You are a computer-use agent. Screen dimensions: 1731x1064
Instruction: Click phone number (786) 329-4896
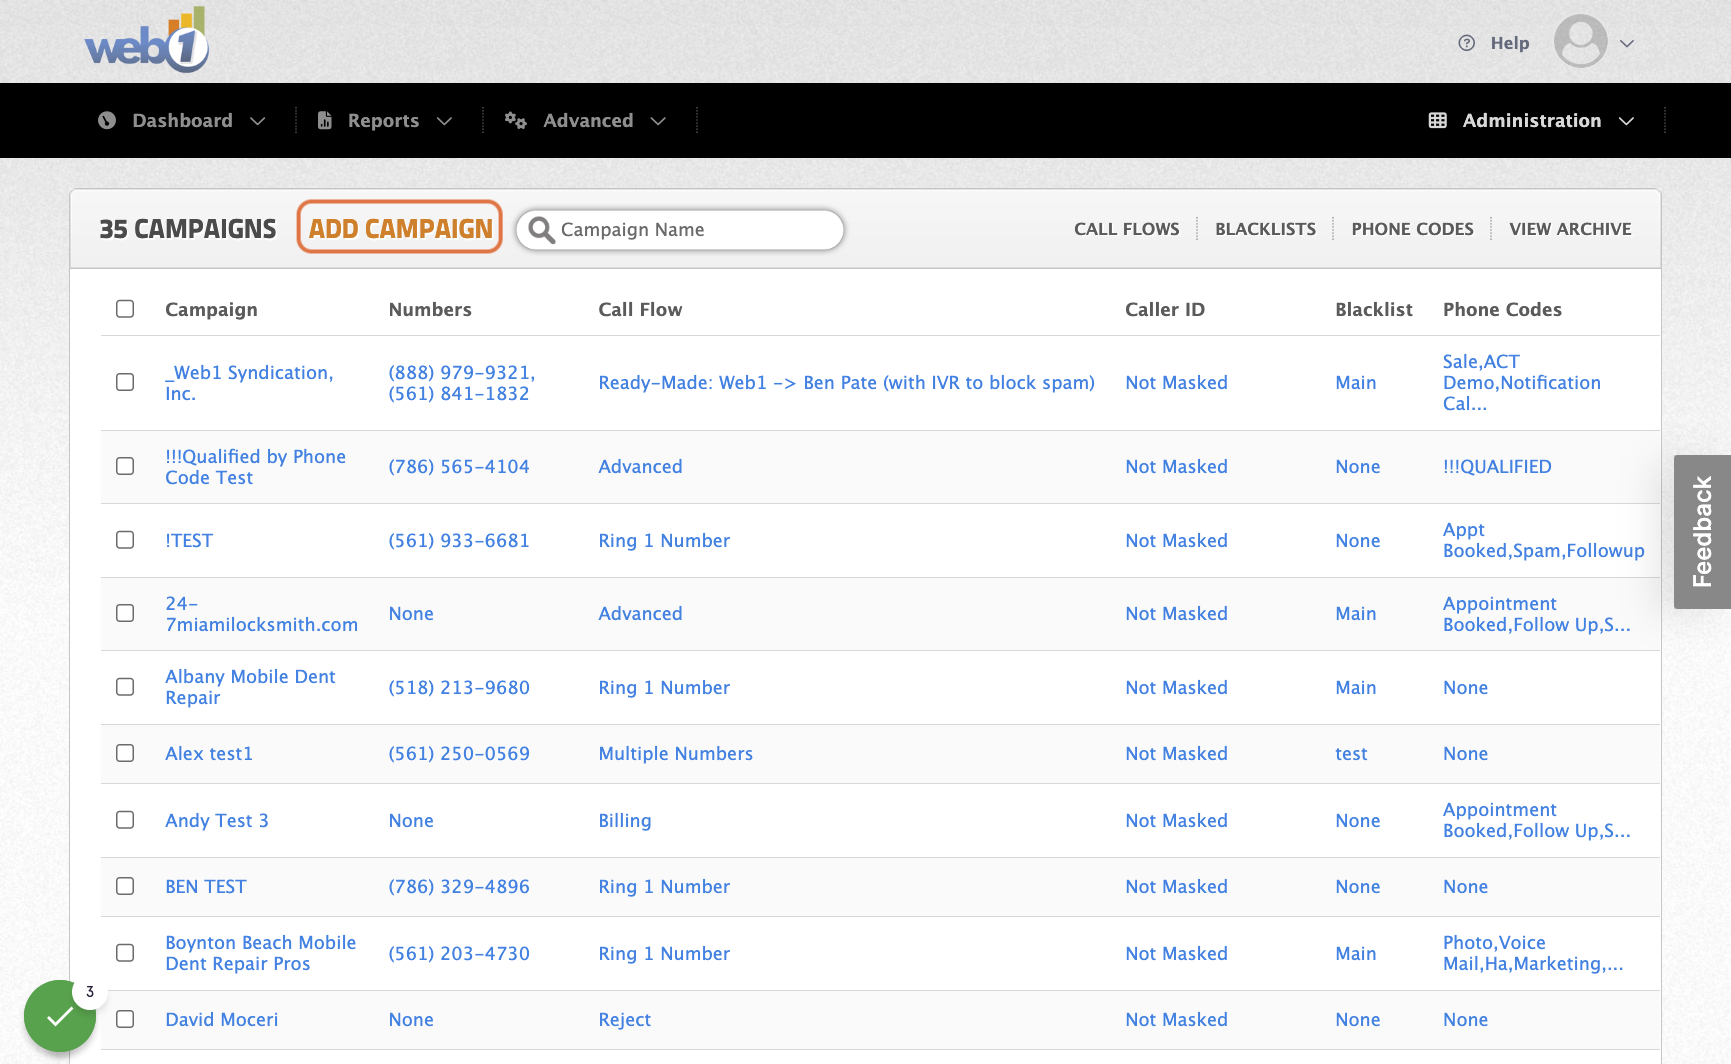(459, 887)
